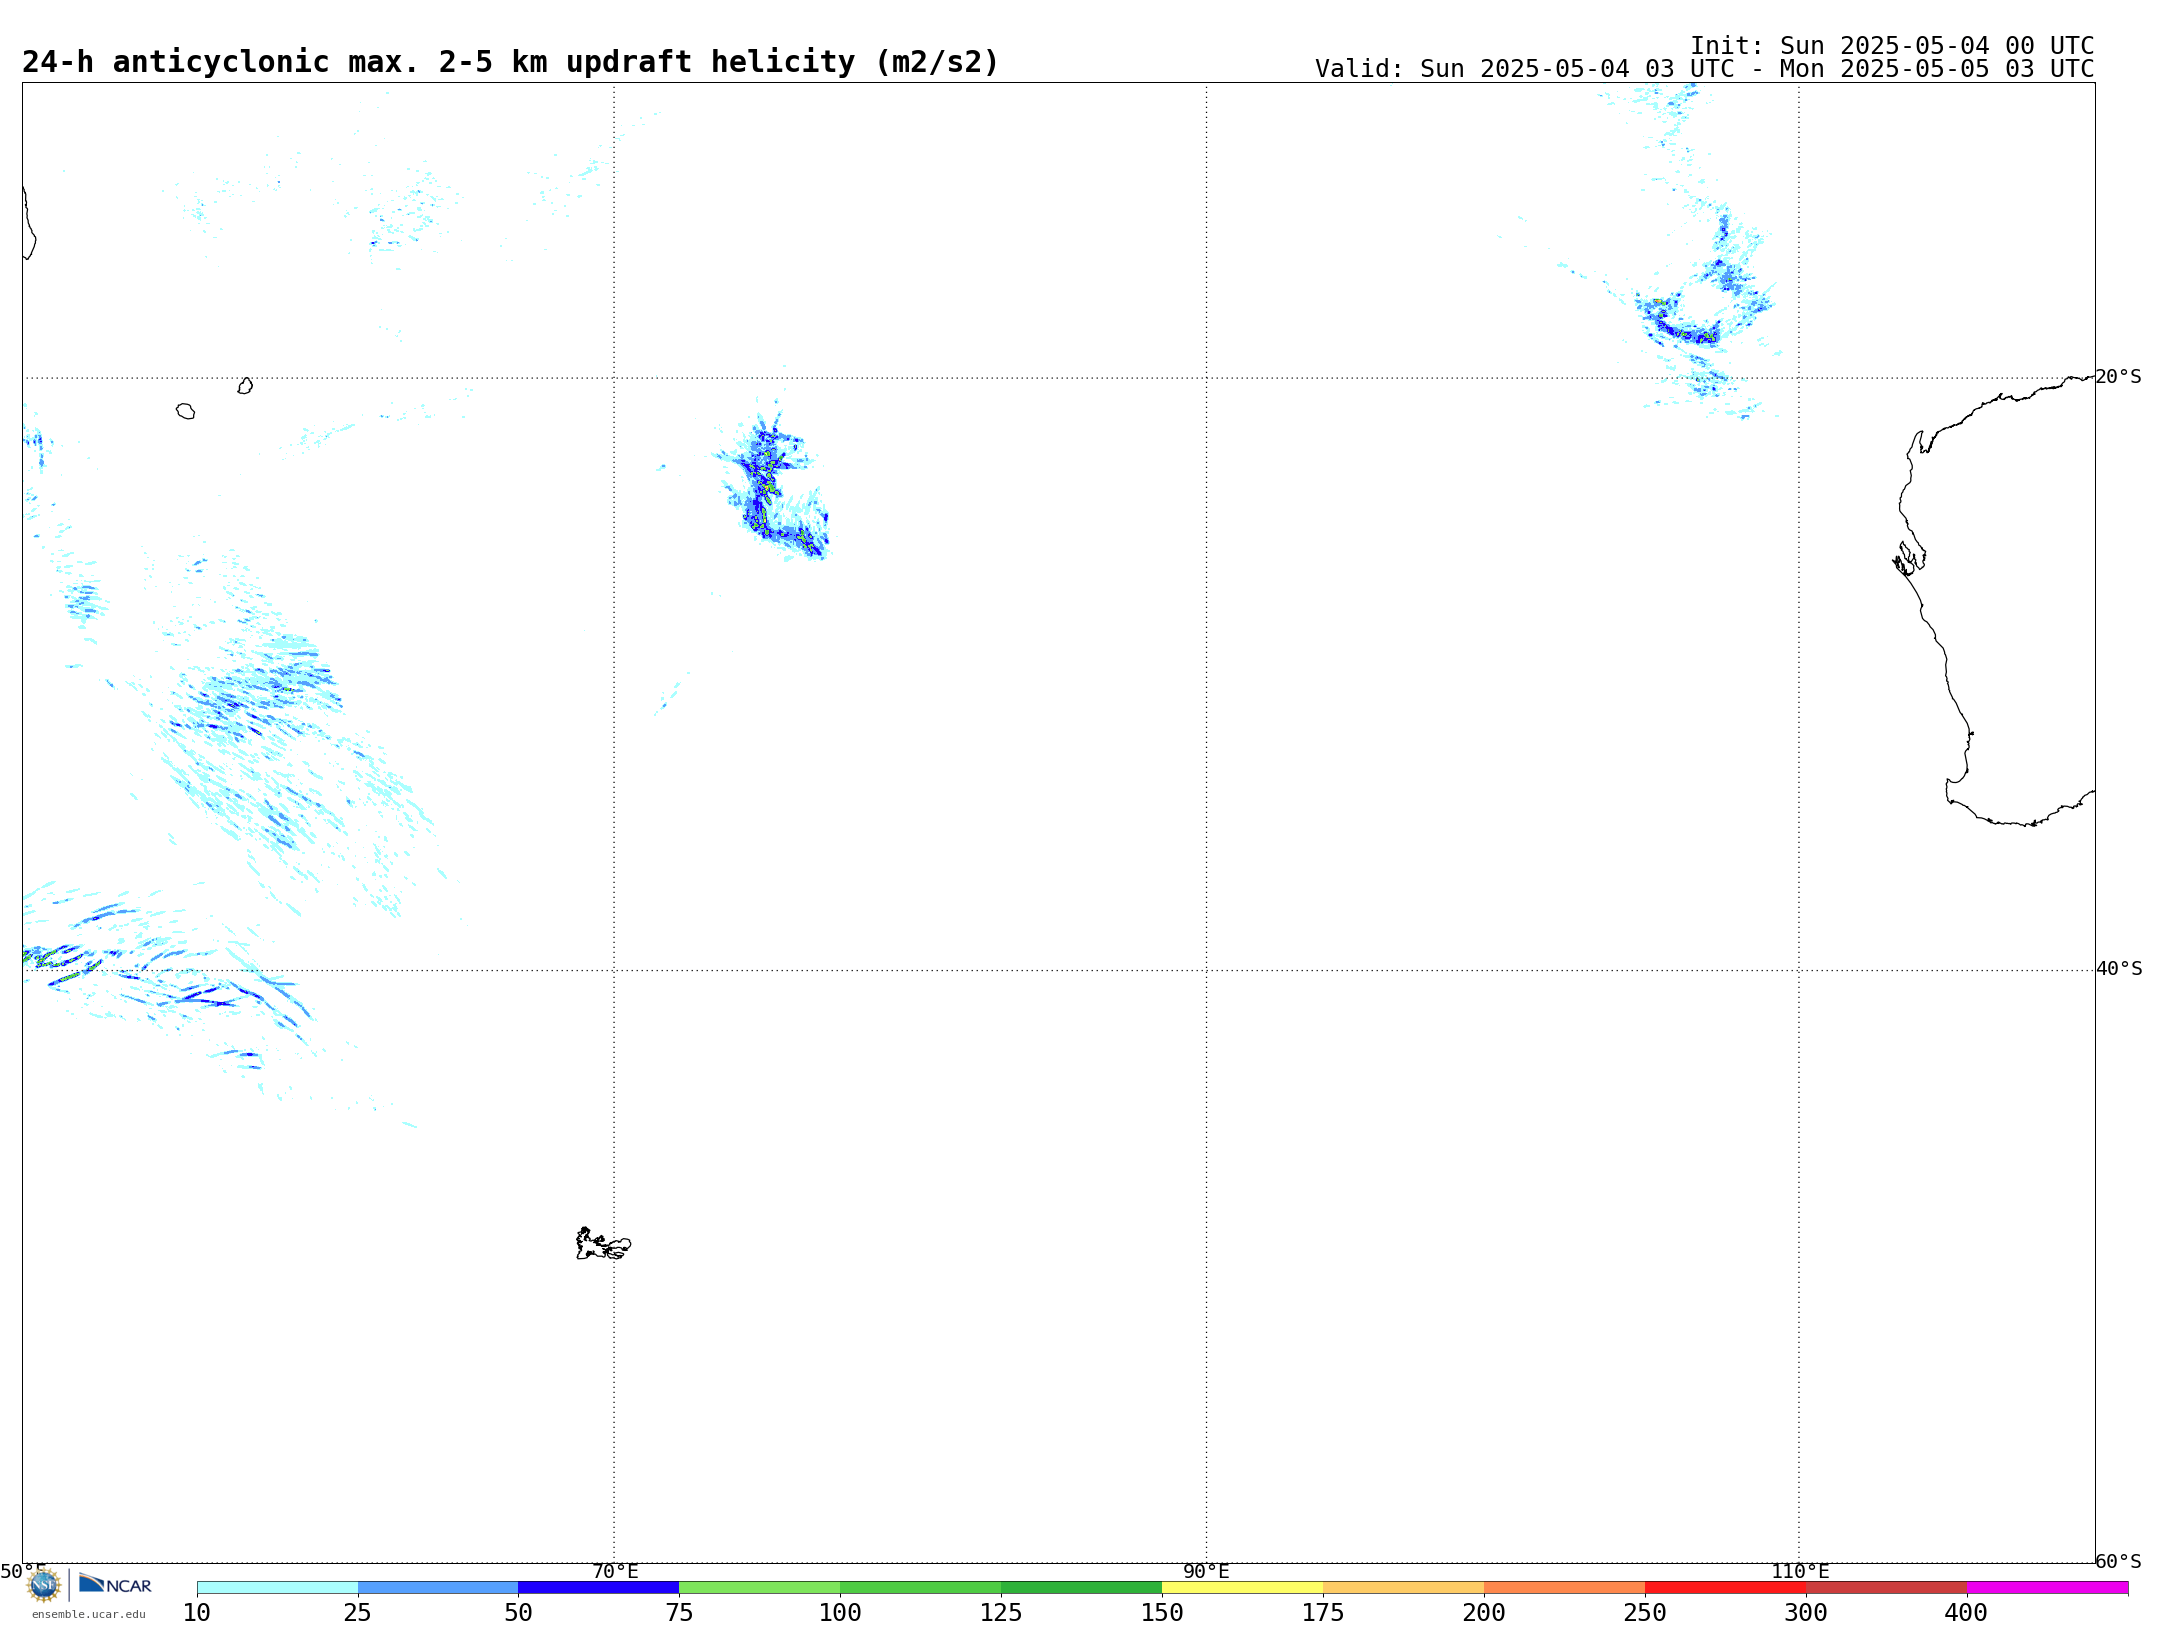This screenshot has width=2160, height=1626.
Task: Click the 40°S latitude label
Action: point(2119,969)
